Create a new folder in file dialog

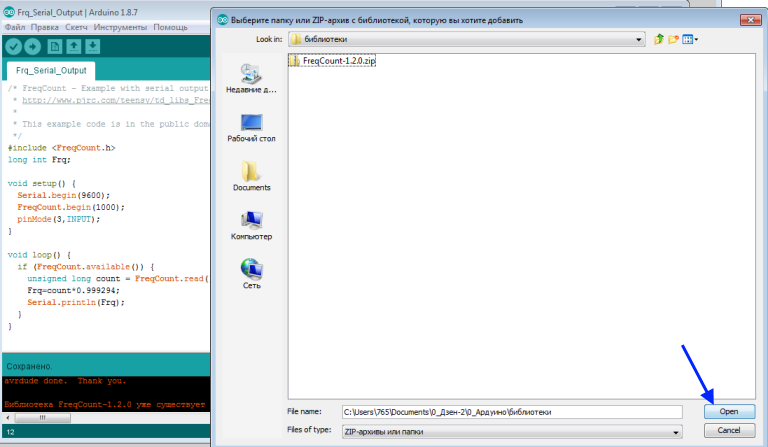pos(673,39)
